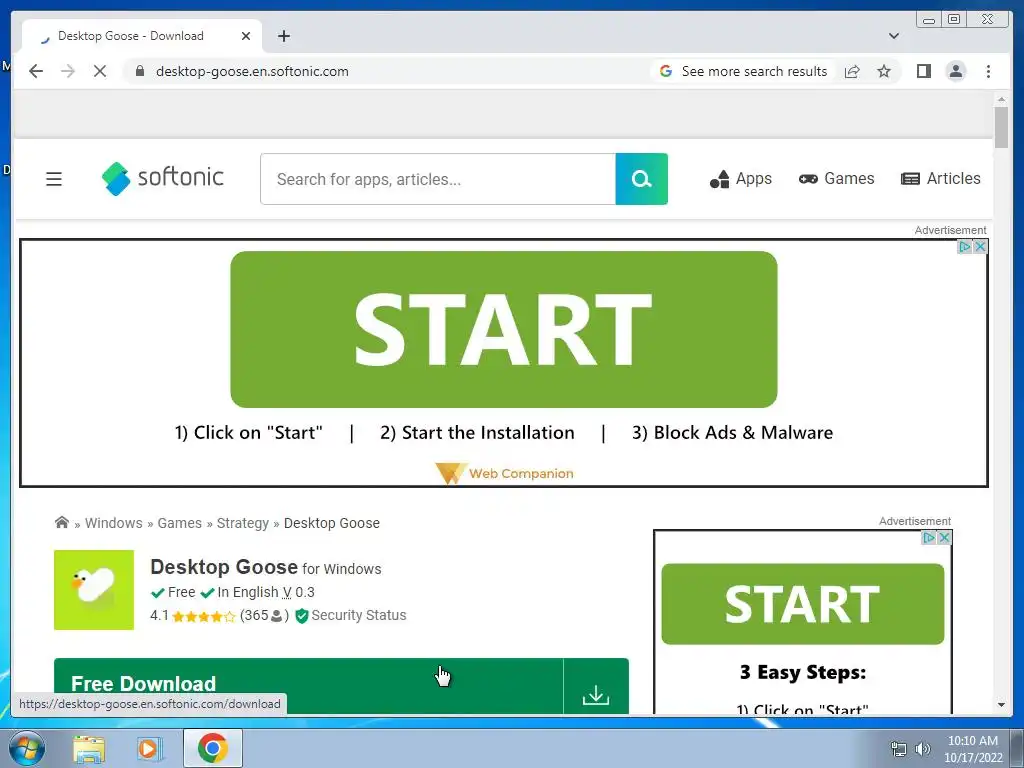
Task: Click the star rating row
Action: pos(203,616)
